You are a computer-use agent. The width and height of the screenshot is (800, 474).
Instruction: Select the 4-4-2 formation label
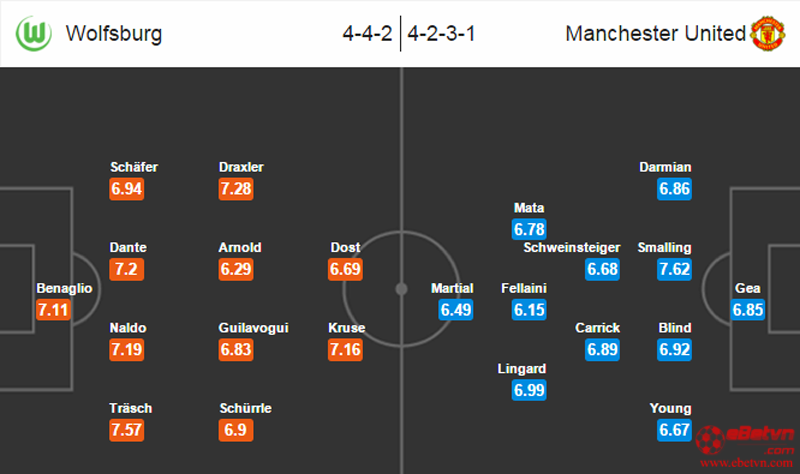pos(367,34)
